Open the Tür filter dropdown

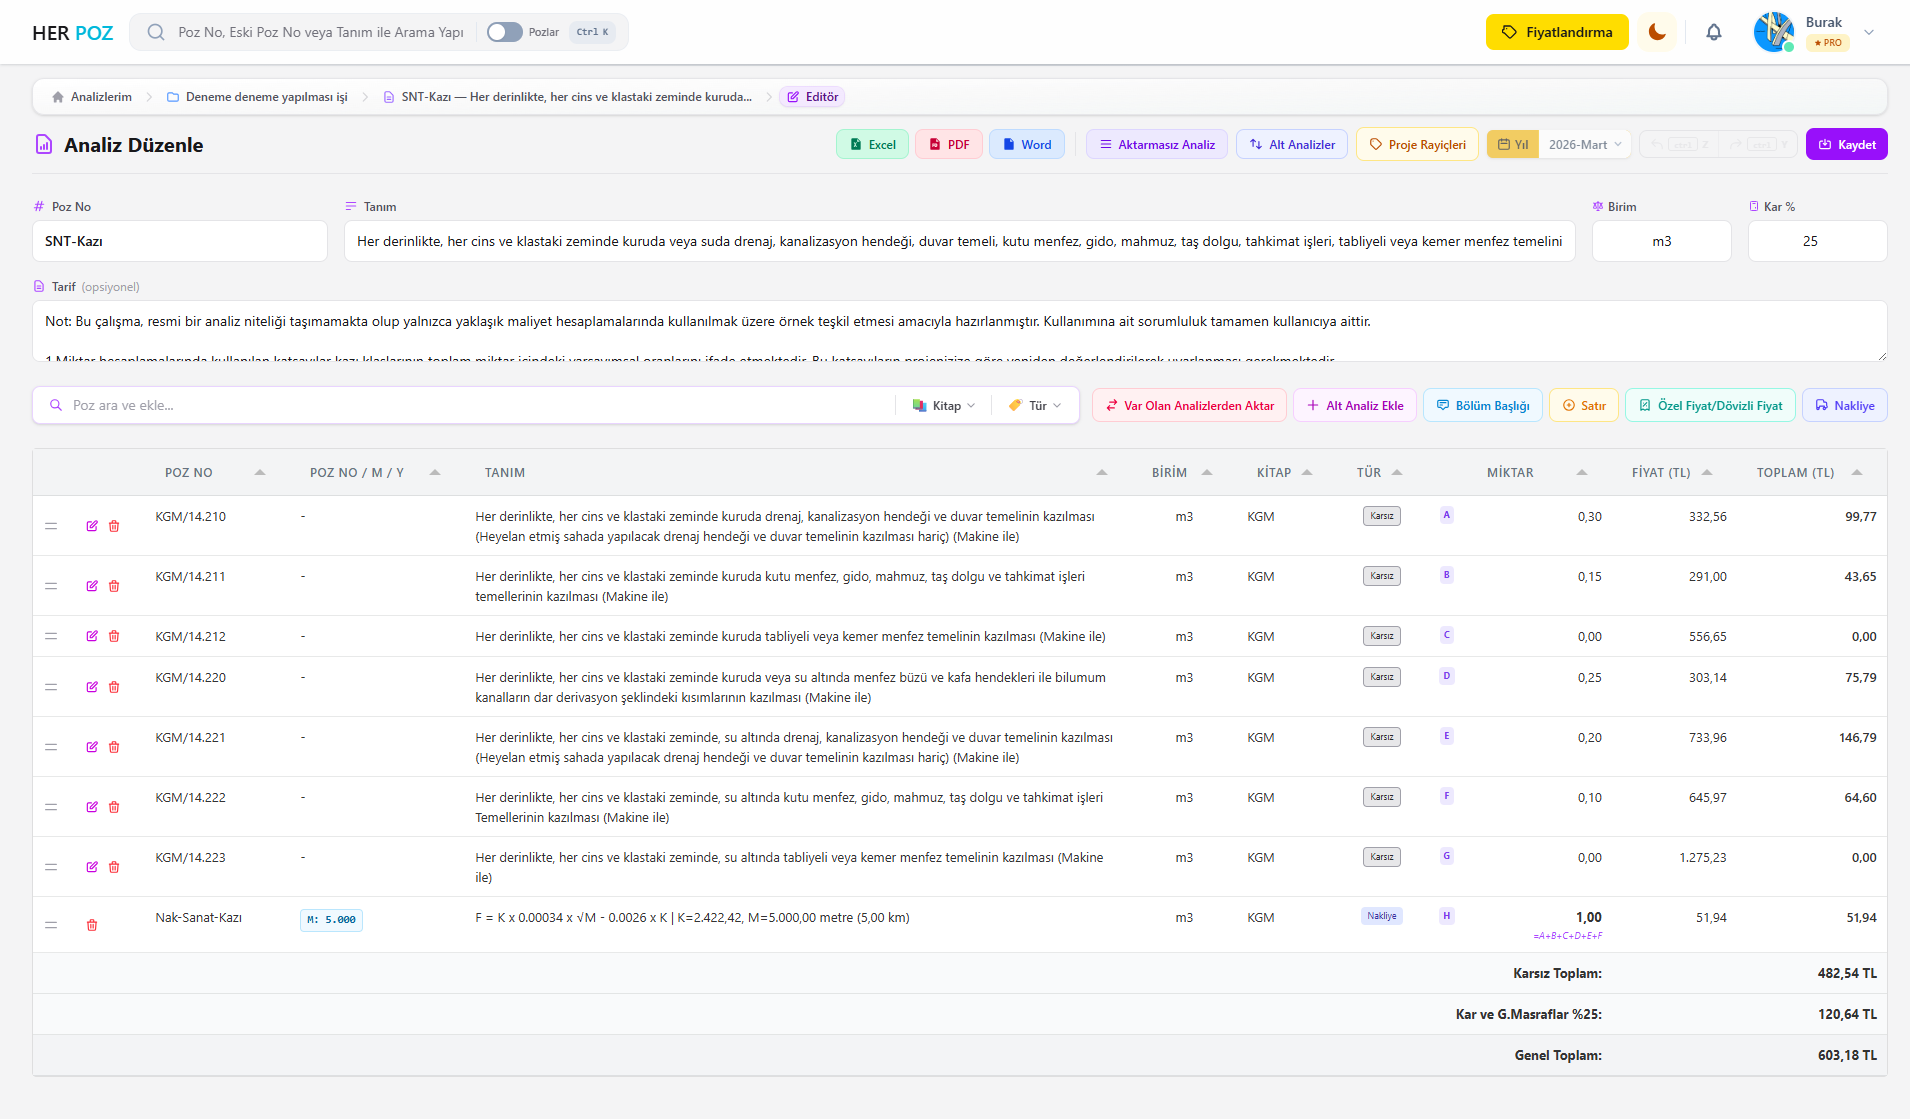click(1036, 406)
